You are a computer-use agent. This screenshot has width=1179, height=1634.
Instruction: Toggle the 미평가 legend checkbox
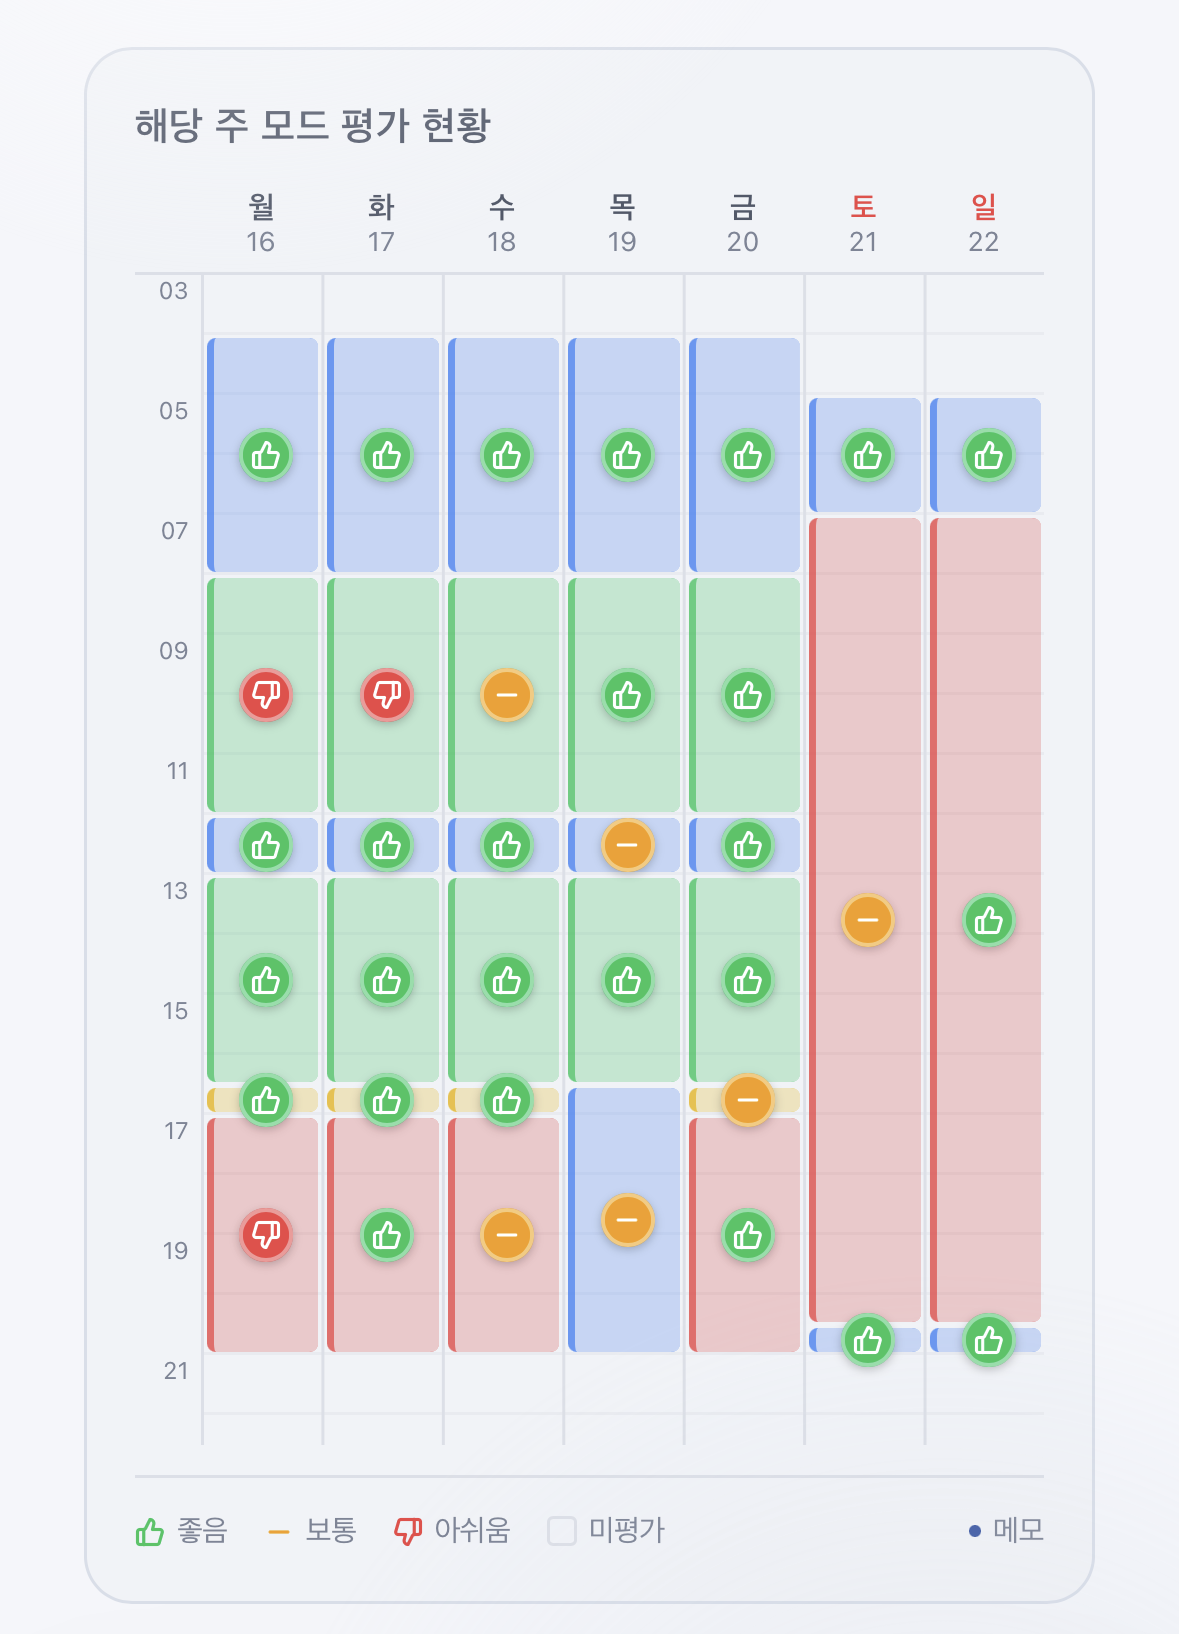(x=562, y=1531)
